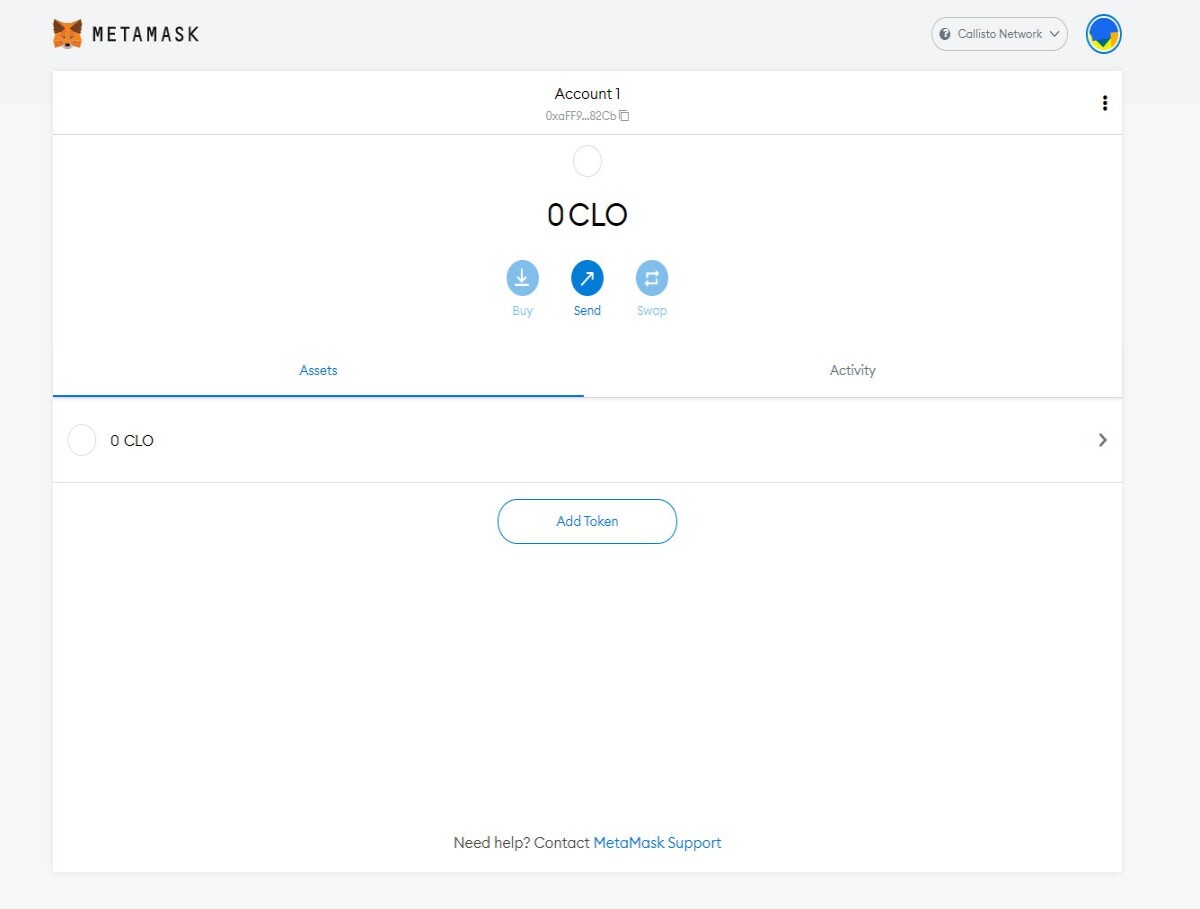1200x909 pixels.
Task: Click the MetaMask fox logo
Action: 67,34
